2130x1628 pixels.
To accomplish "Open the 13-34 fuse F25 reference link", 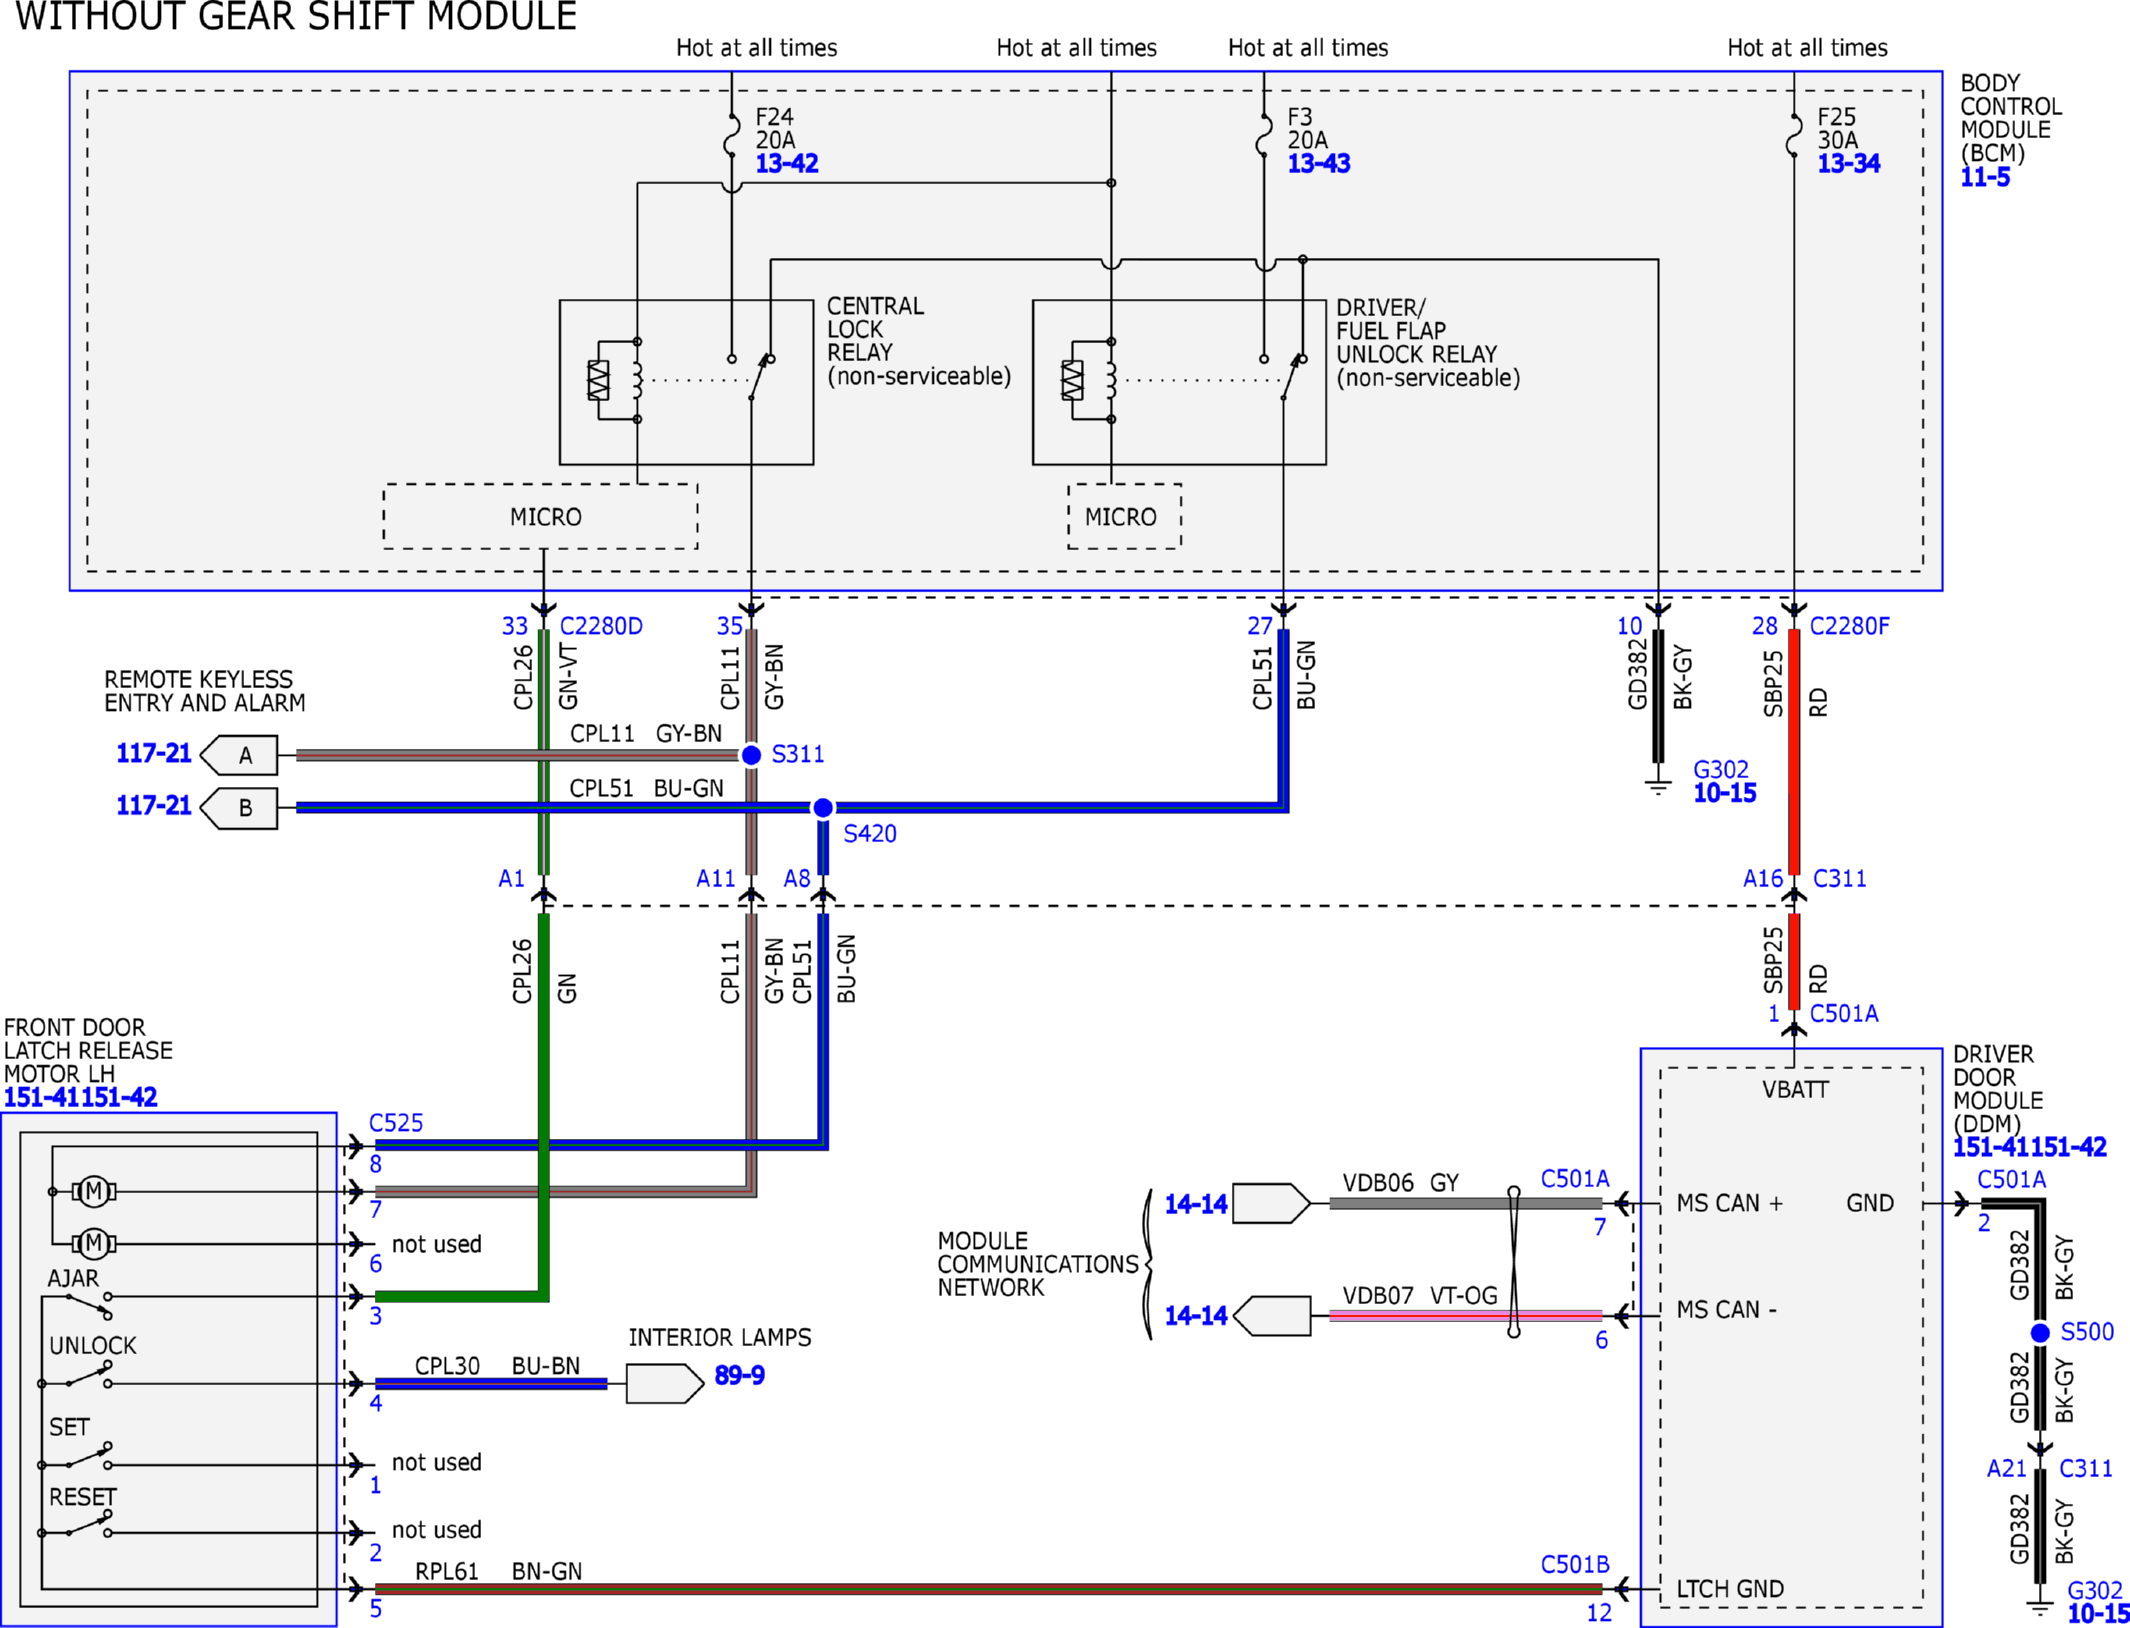I will 1848,164.
